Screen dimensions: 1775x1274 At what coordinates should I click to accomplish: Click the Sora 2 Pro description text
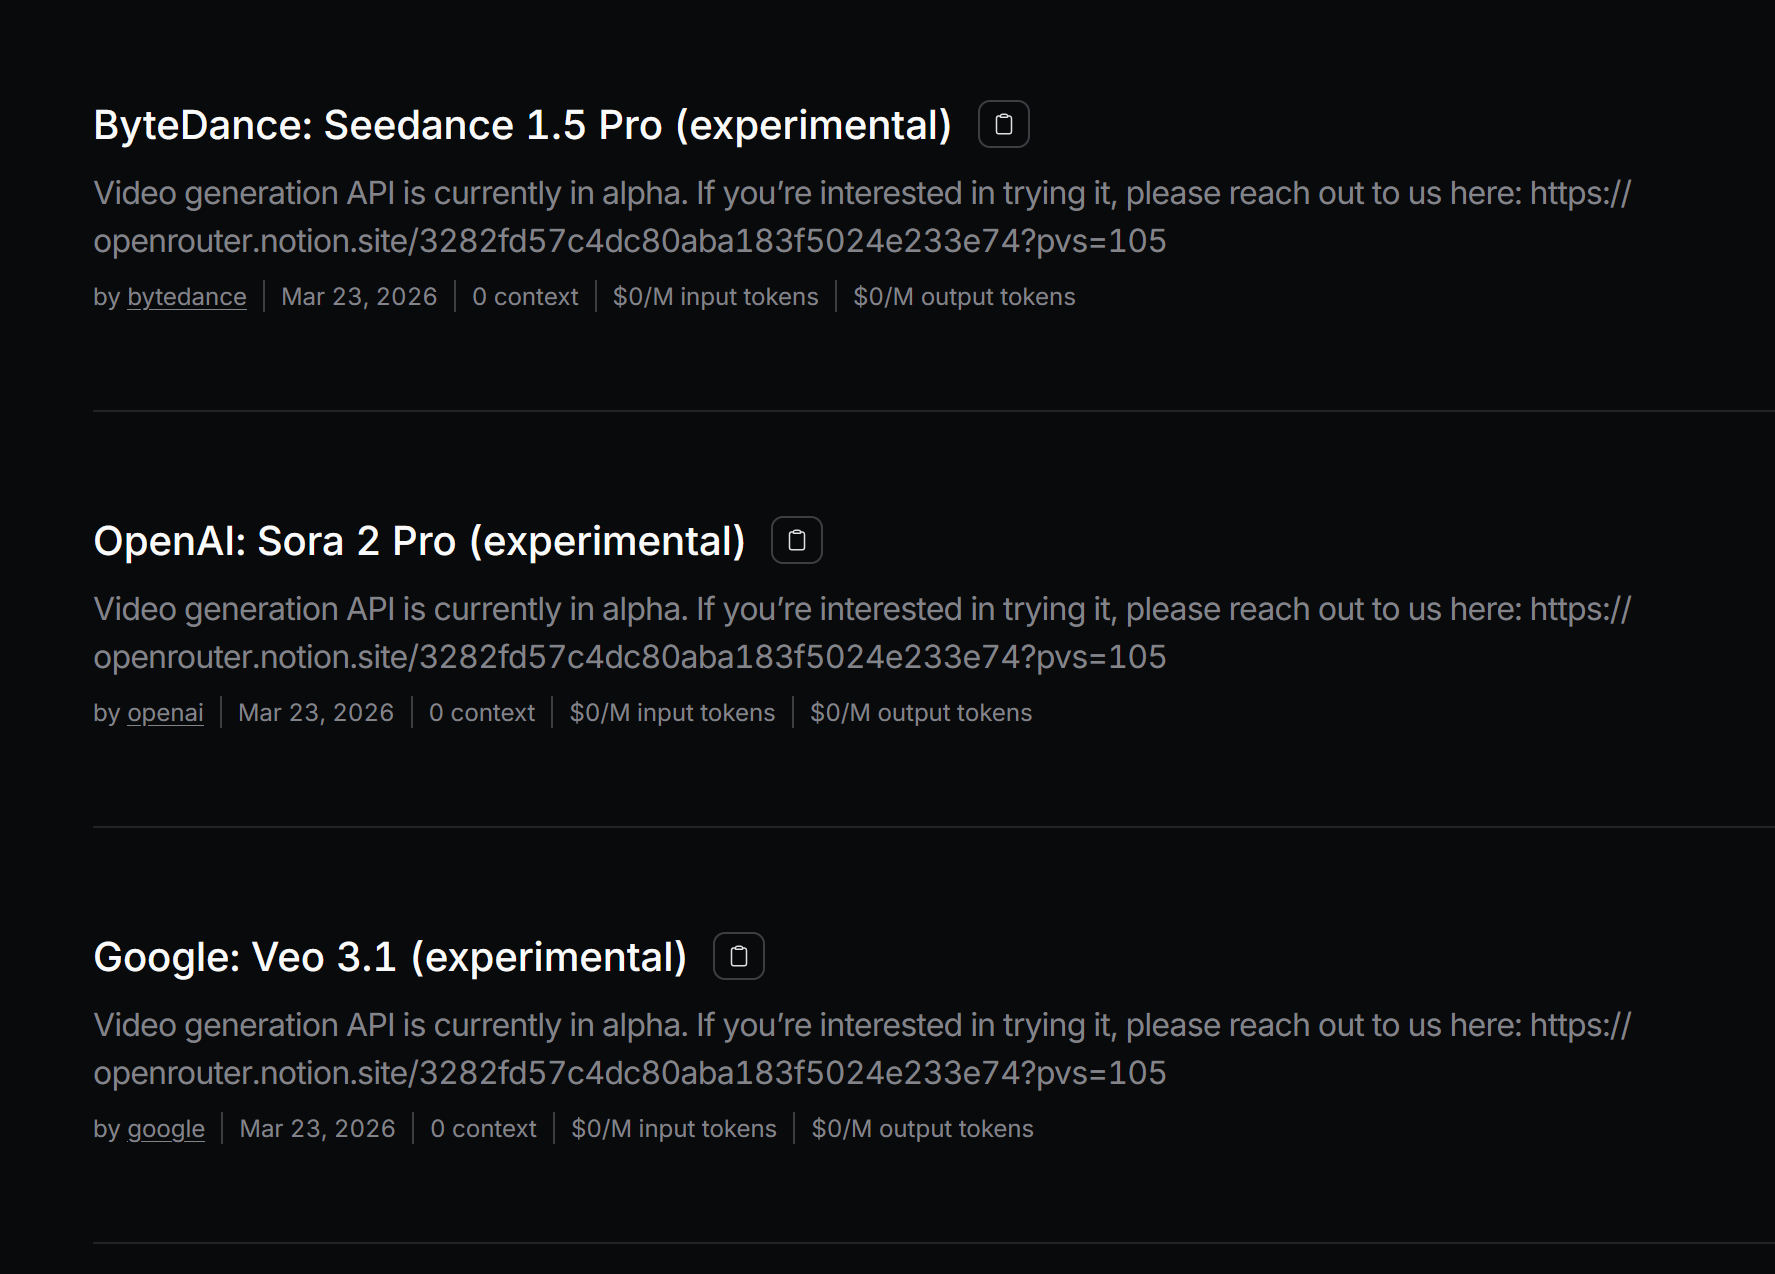[862, 633]
